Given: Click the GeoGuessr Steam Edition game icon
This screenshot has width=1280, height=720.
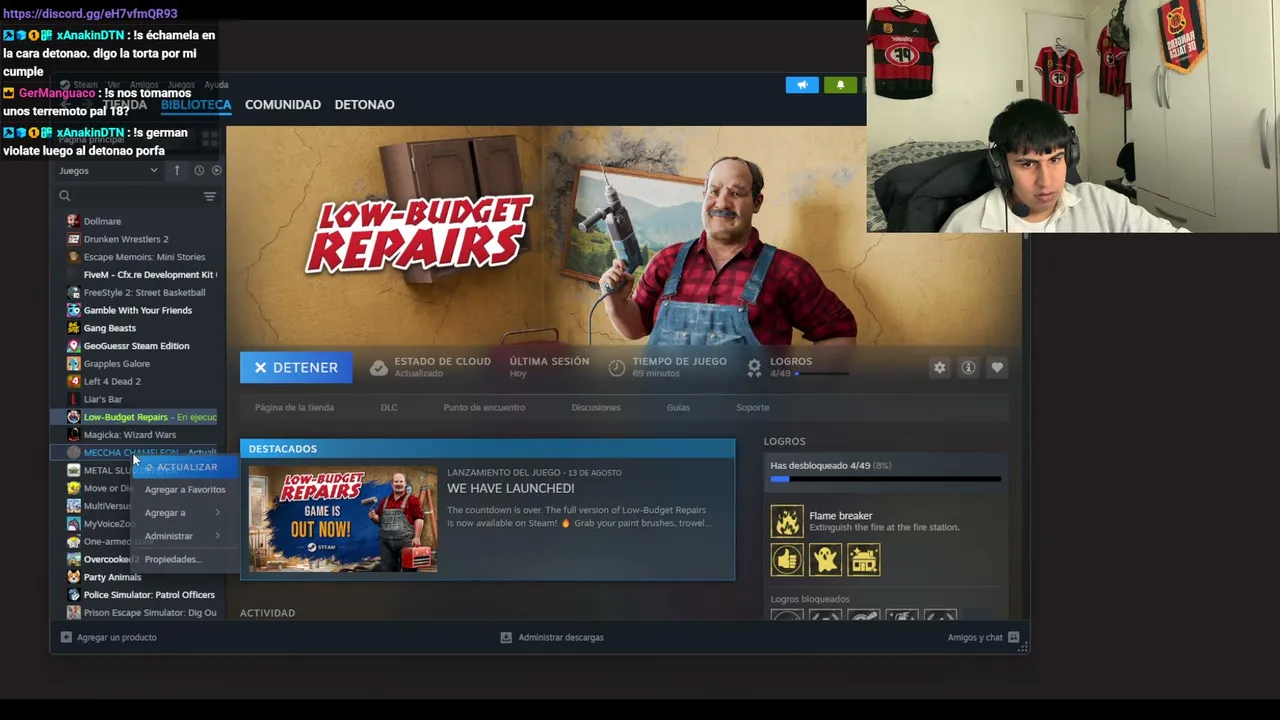Looking at the screenshot, I should pos(73,346).
